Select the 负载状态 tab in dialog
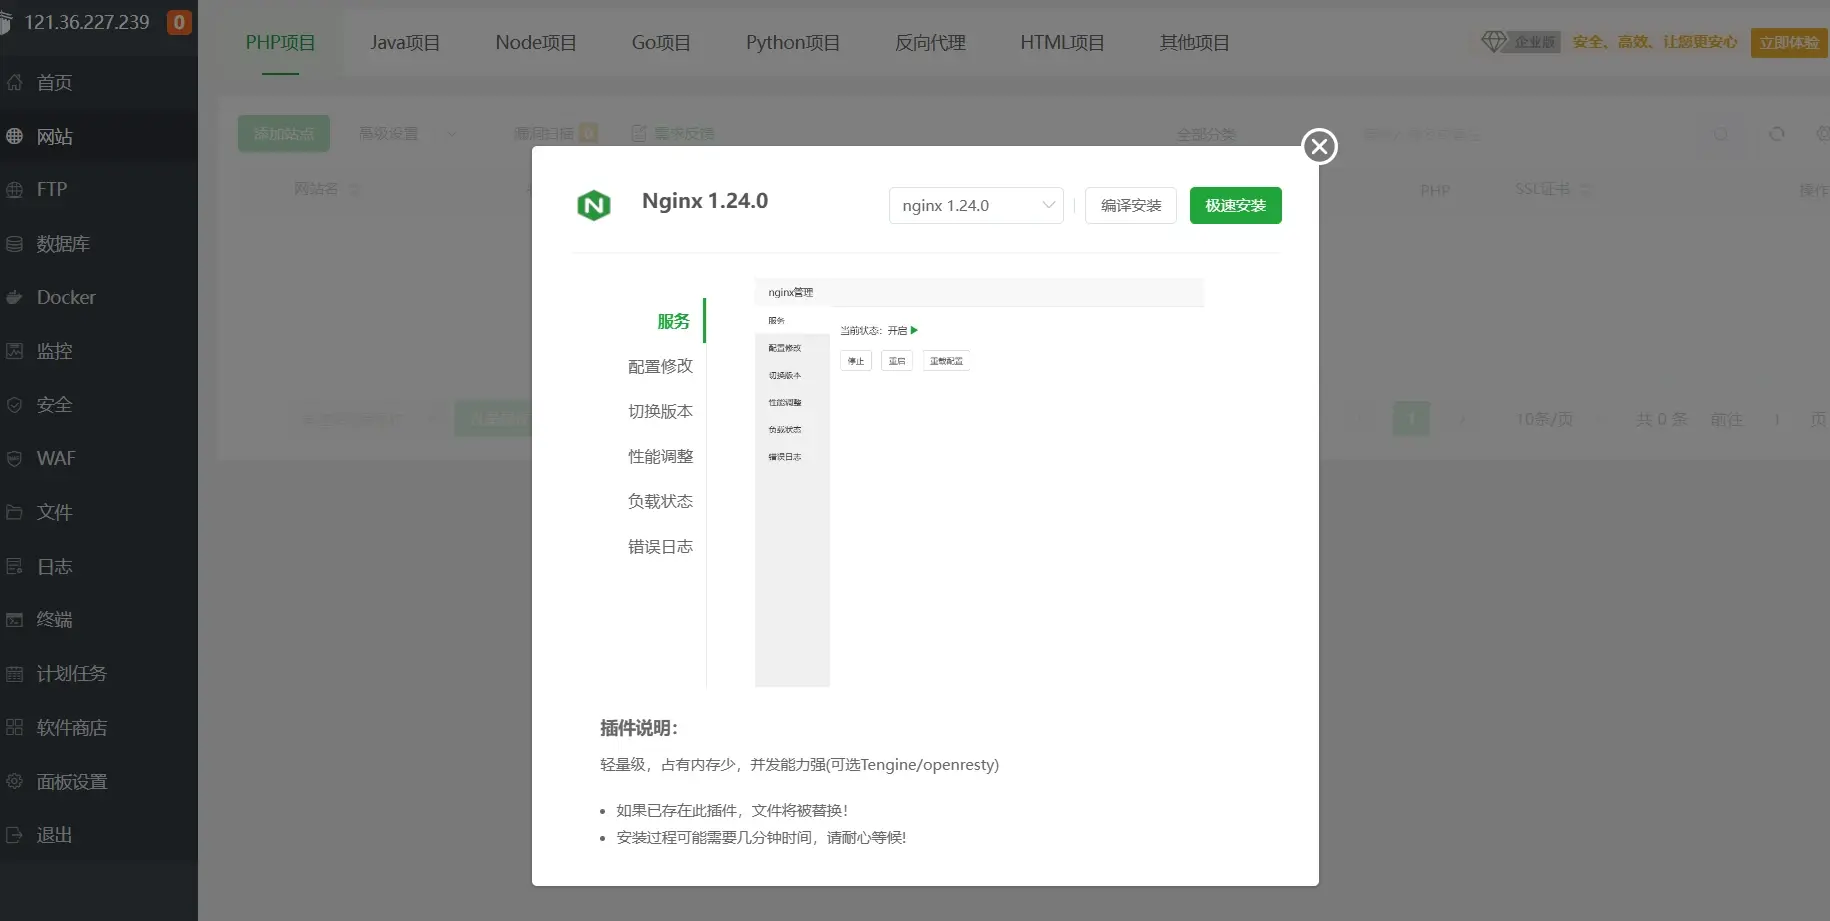Screen dimensions: 1830x921 click(x=660, y=501)
